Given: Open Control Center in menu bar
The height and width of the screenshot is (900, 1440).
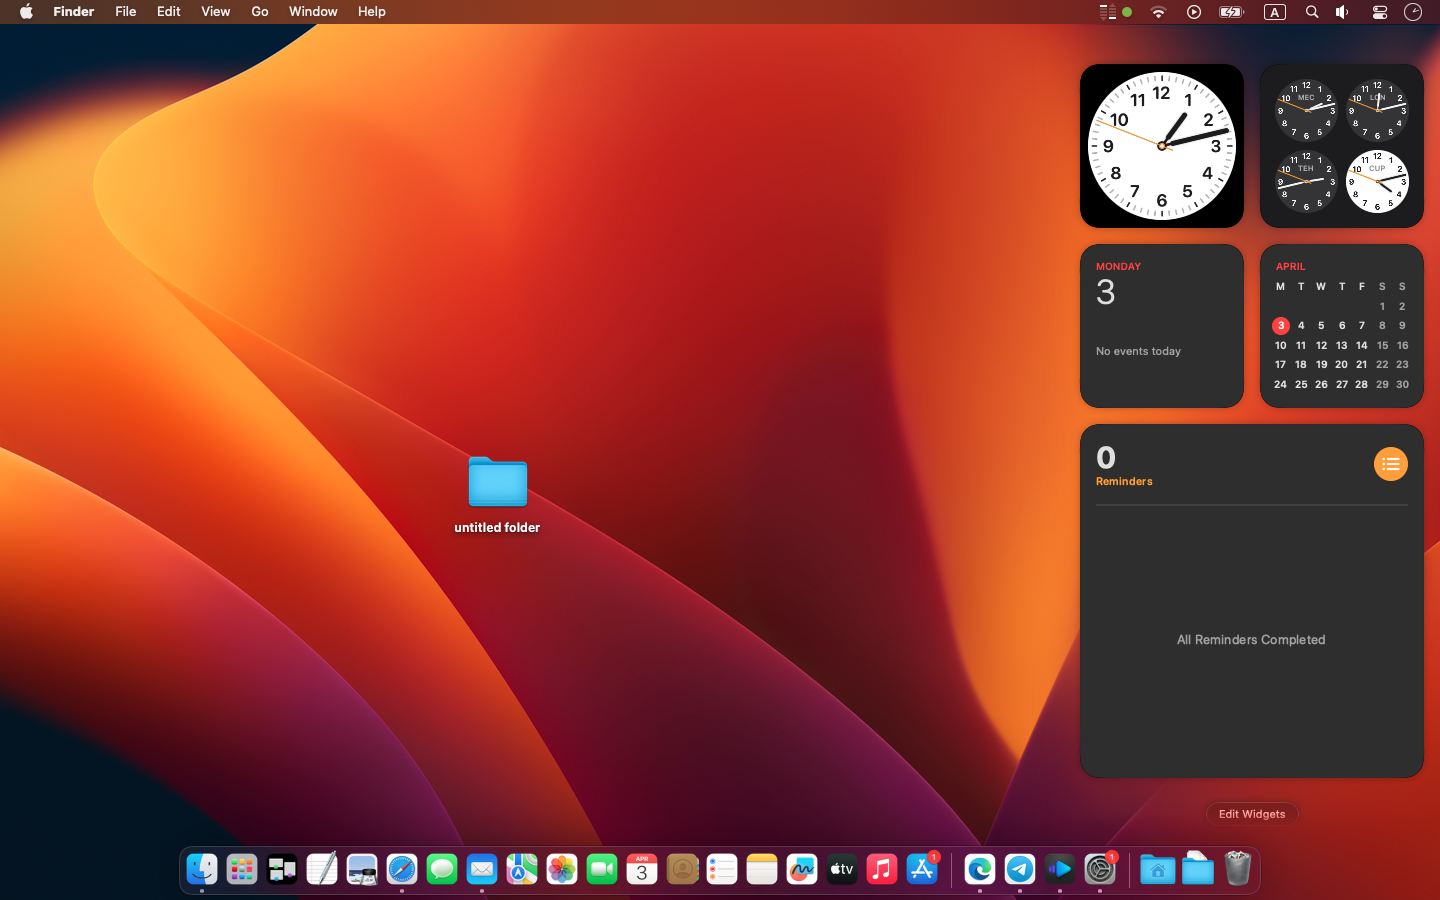Looking at the screenshot, I should [x=1380, y=12].
